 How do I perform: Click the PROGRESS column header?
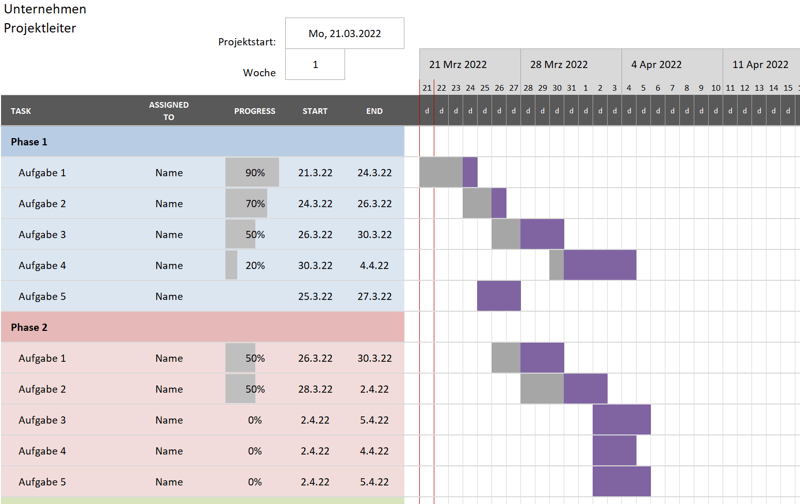pyautogui.click(x=254, y=111)
